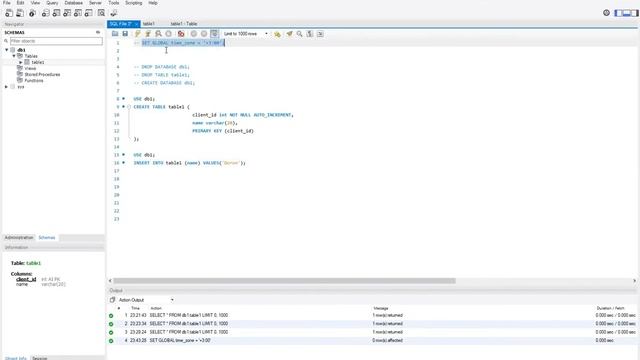640x360 pixels.
Task: Create a new stored procedure from main toolbar
Action: click(78, 13)
